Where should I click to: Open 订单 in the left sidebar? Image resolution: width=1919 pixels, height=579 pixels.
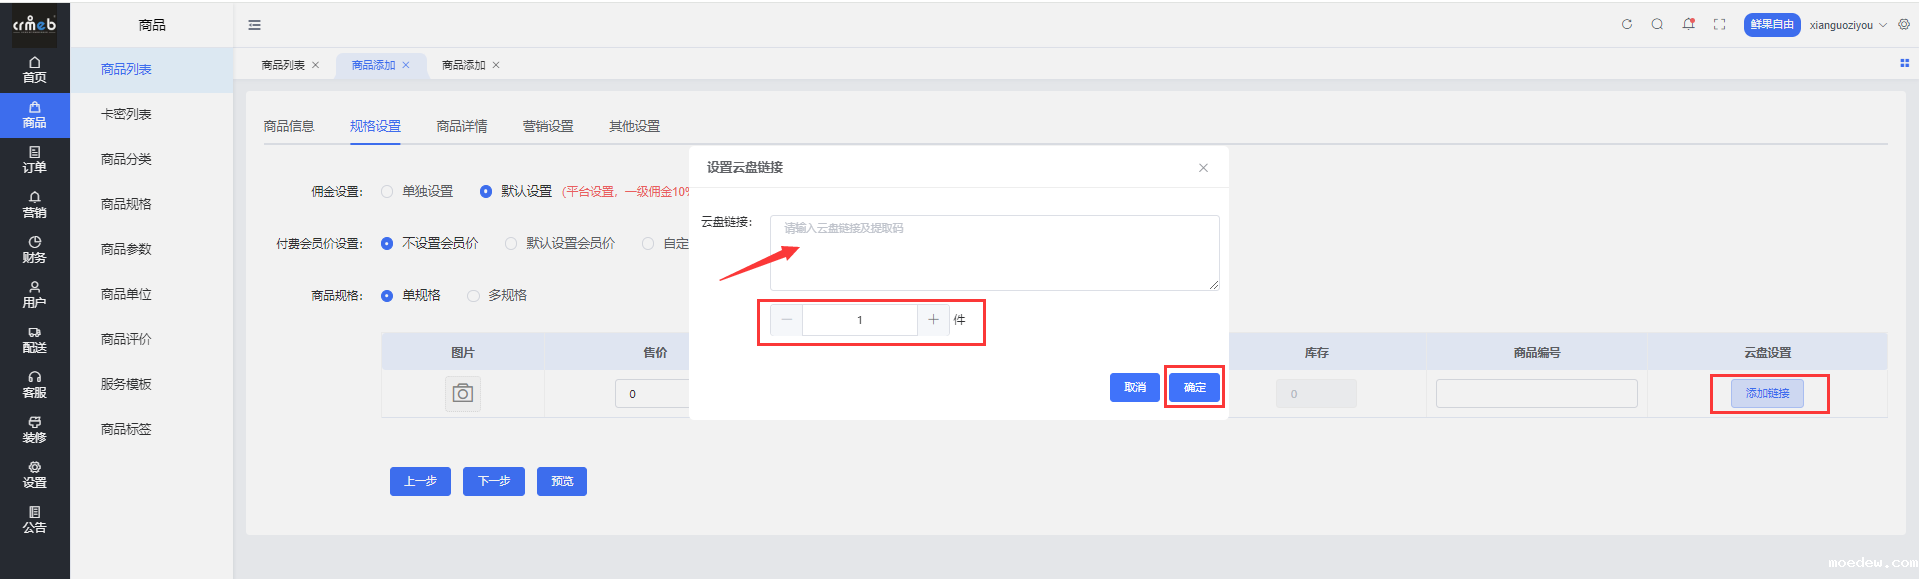click(x=34, y=160)
